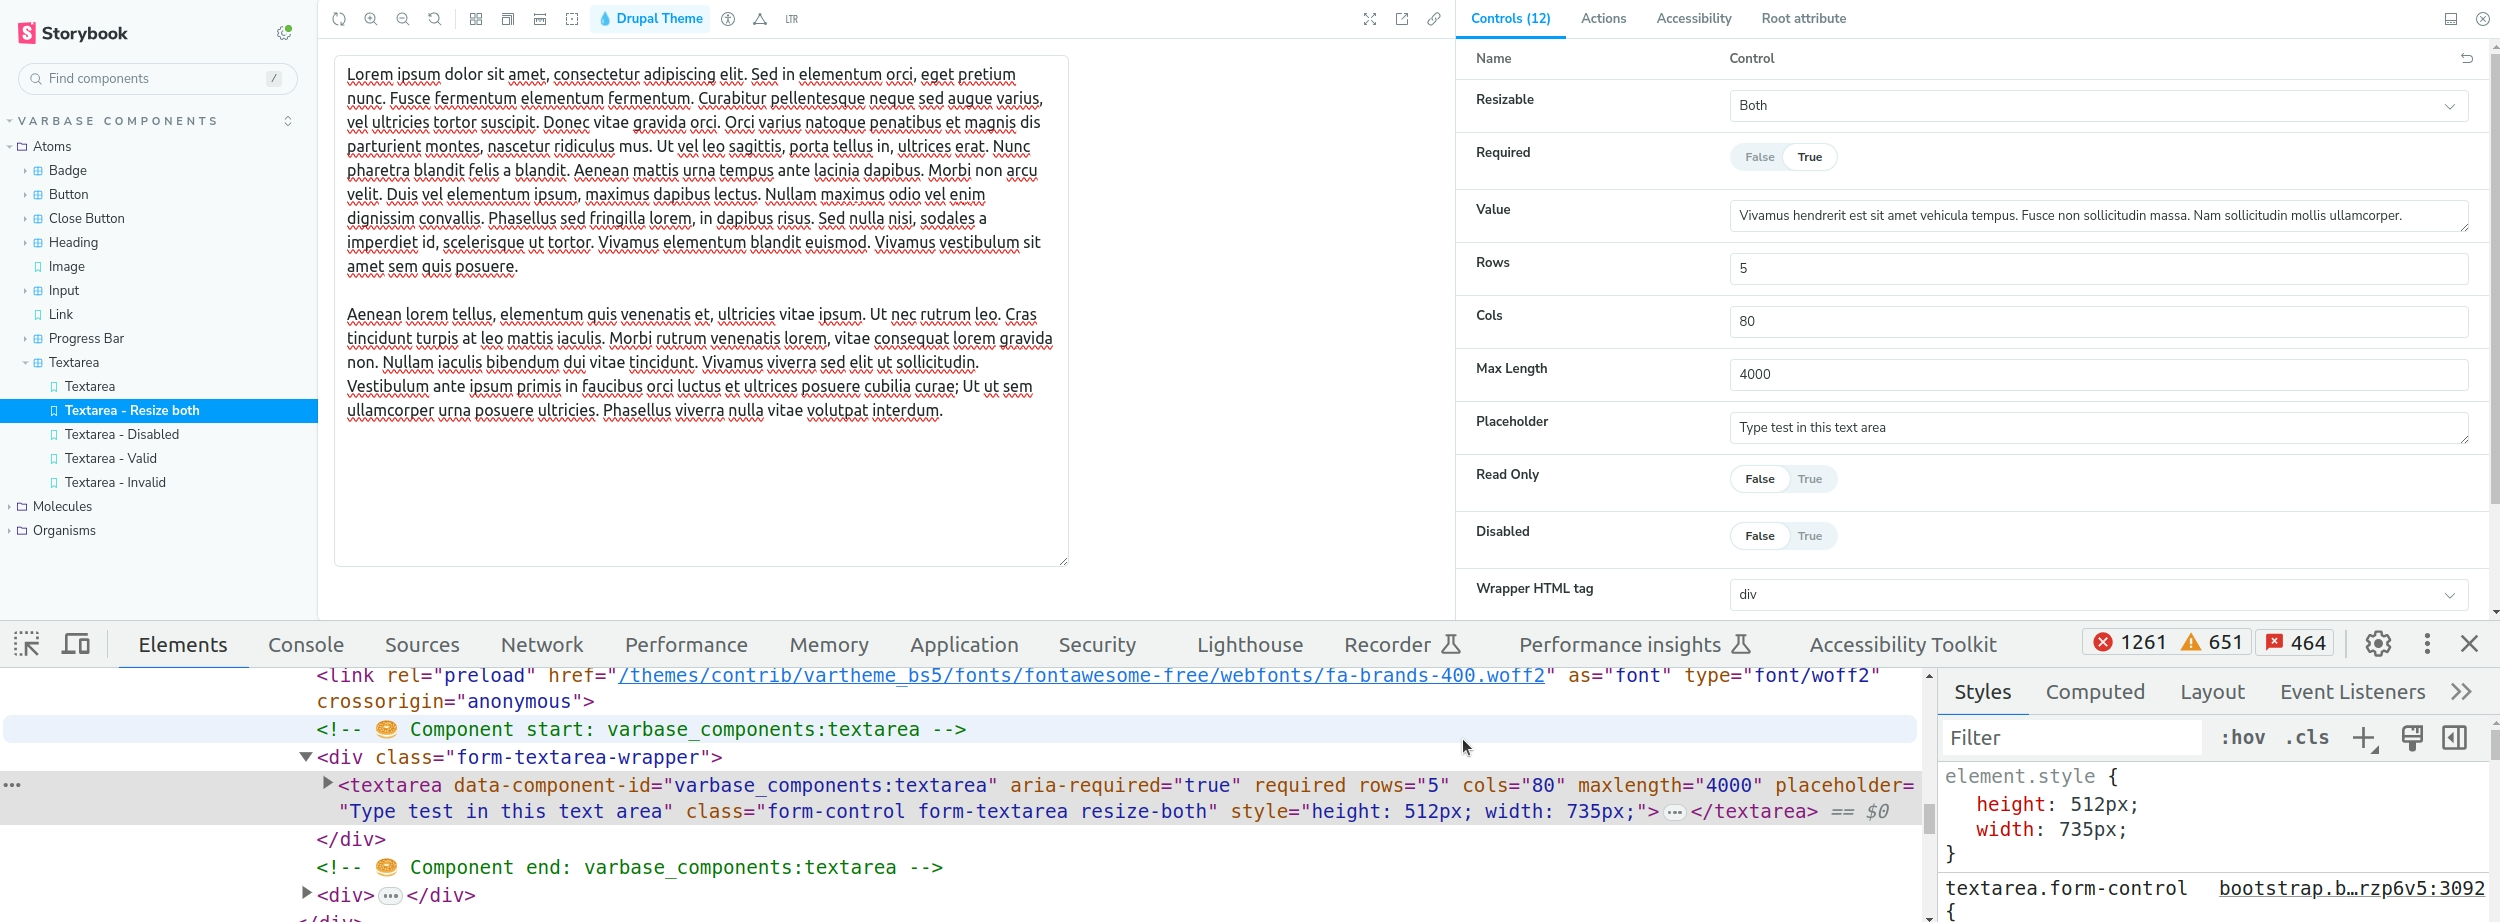
Task: Copy the story link icon
Action: 1434,19
